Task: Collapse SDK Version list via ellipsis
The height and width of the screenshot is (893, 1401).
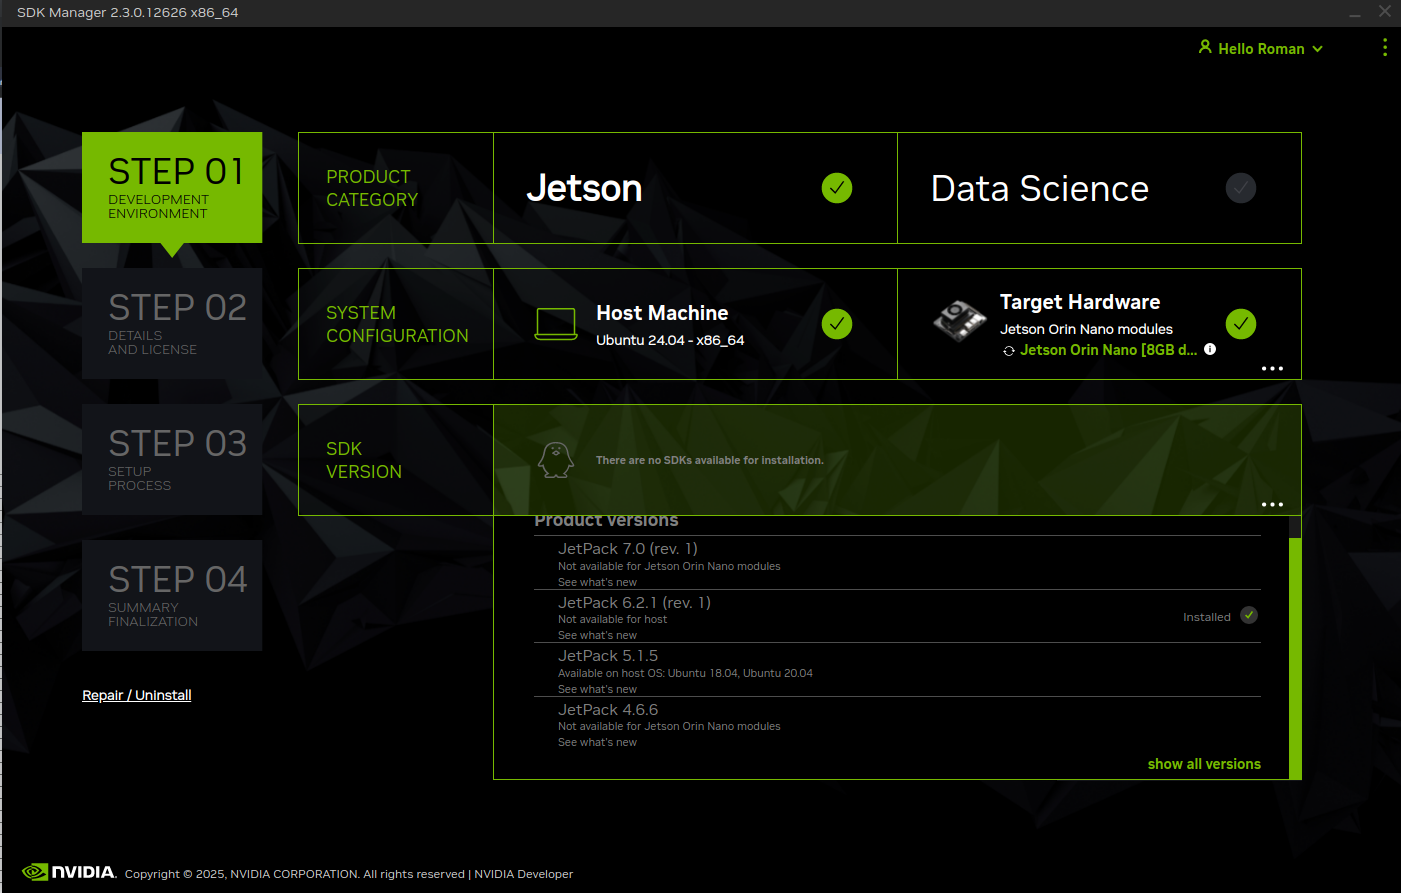Action: [1272, 505]
